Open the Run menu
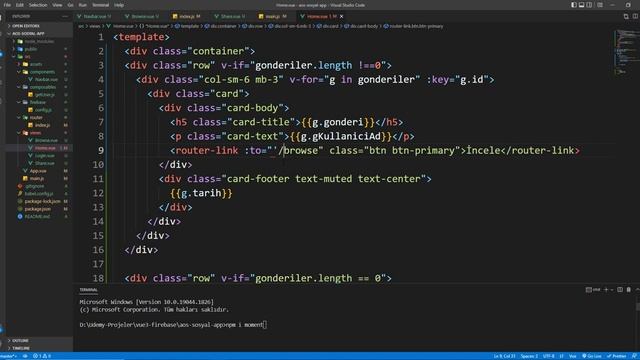The image size is (640, 360). 82,5
